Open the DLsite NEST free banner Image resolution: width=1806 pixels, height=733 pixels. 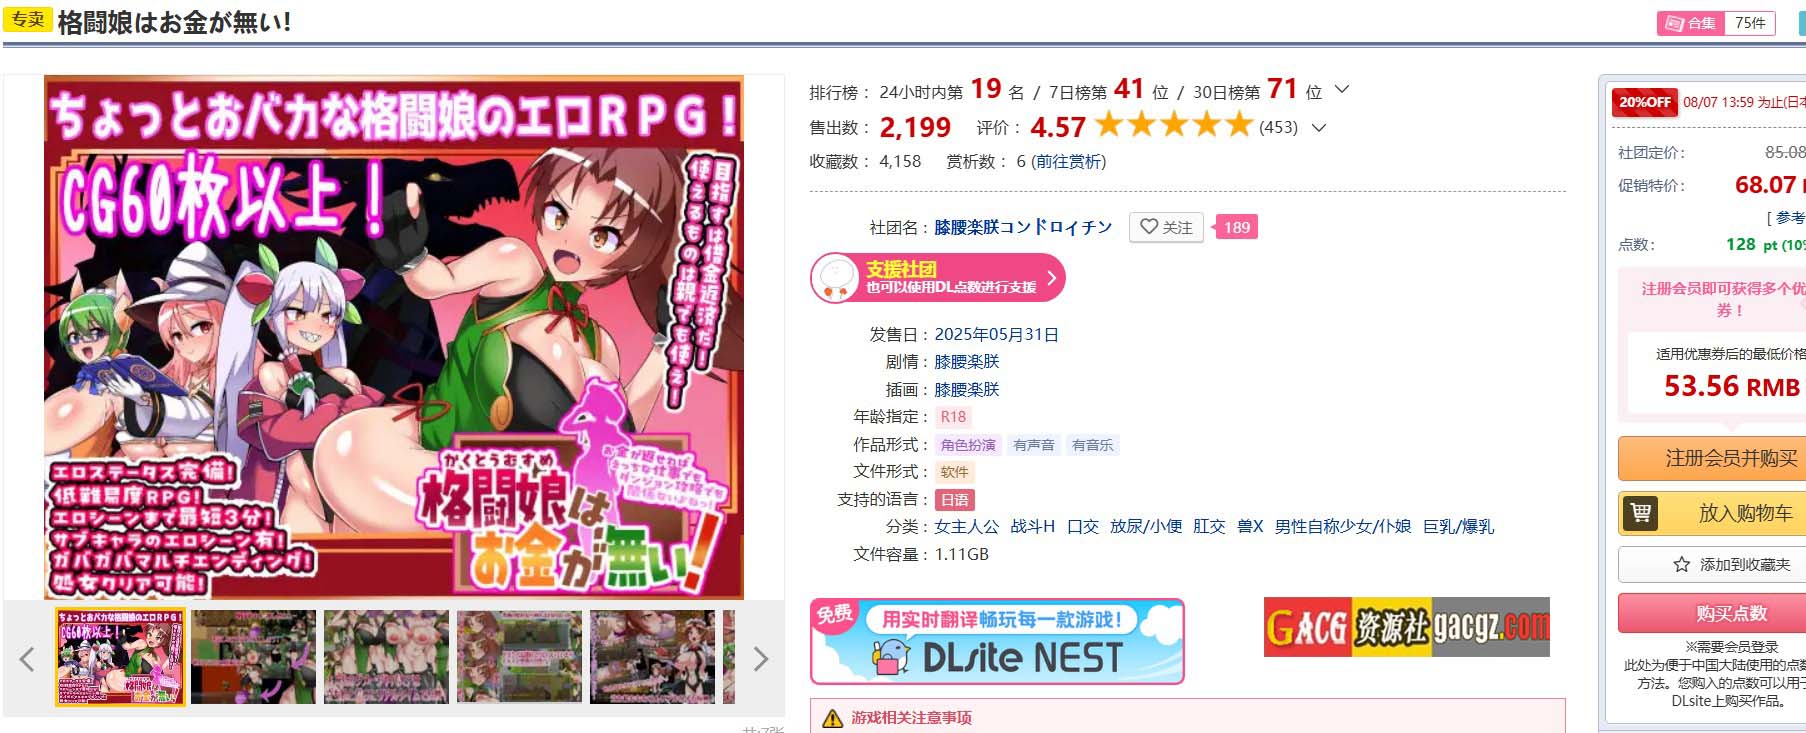(x=997, y=641)
